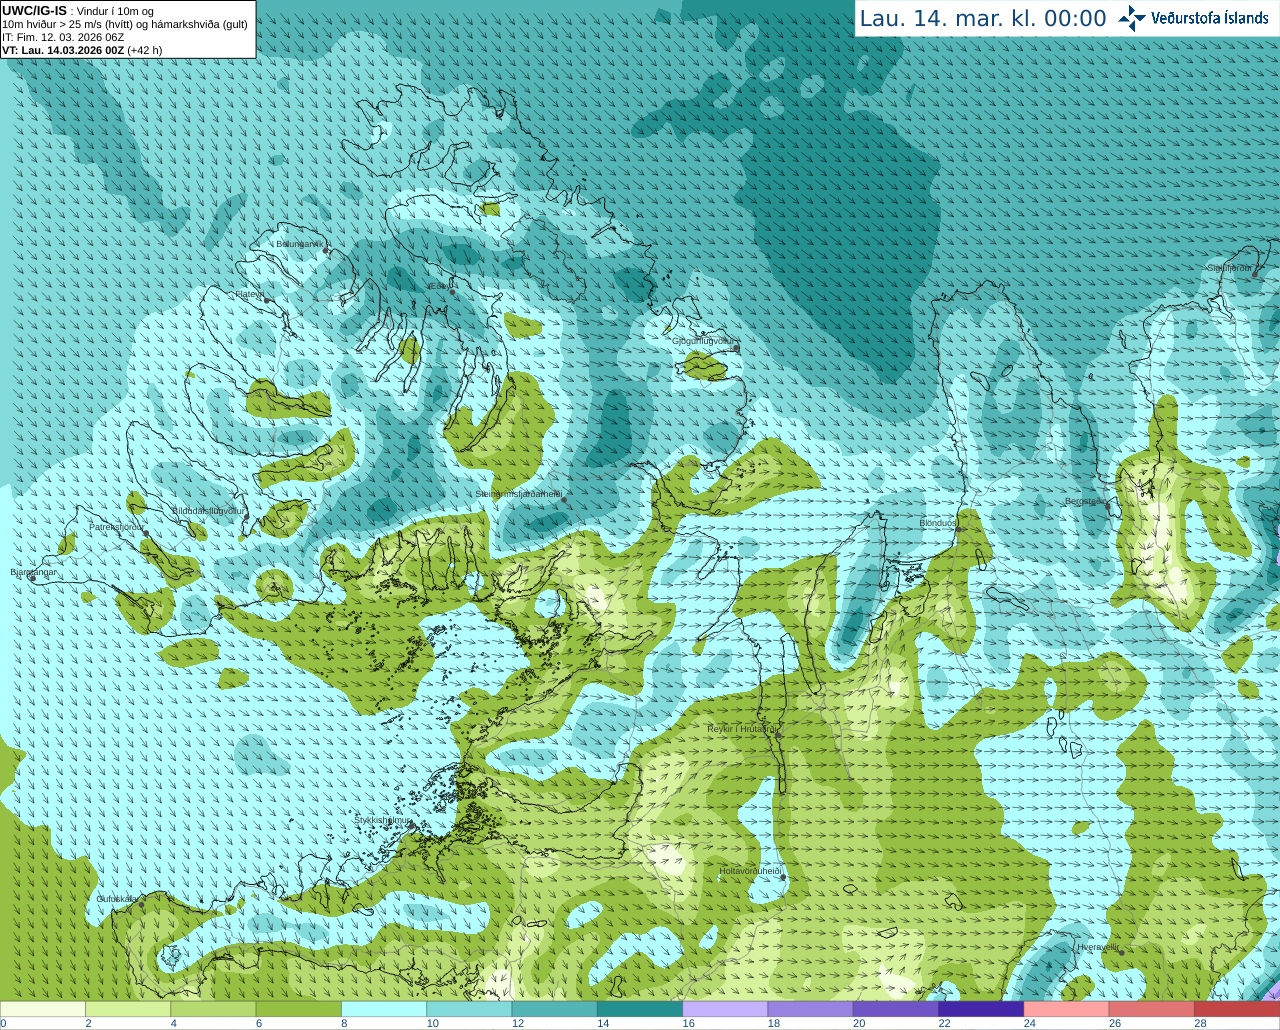Screen dimensions: 1280x1030
Task: Pick the 6–8 m/s olive green swatch
Action: click(298, 1009)
